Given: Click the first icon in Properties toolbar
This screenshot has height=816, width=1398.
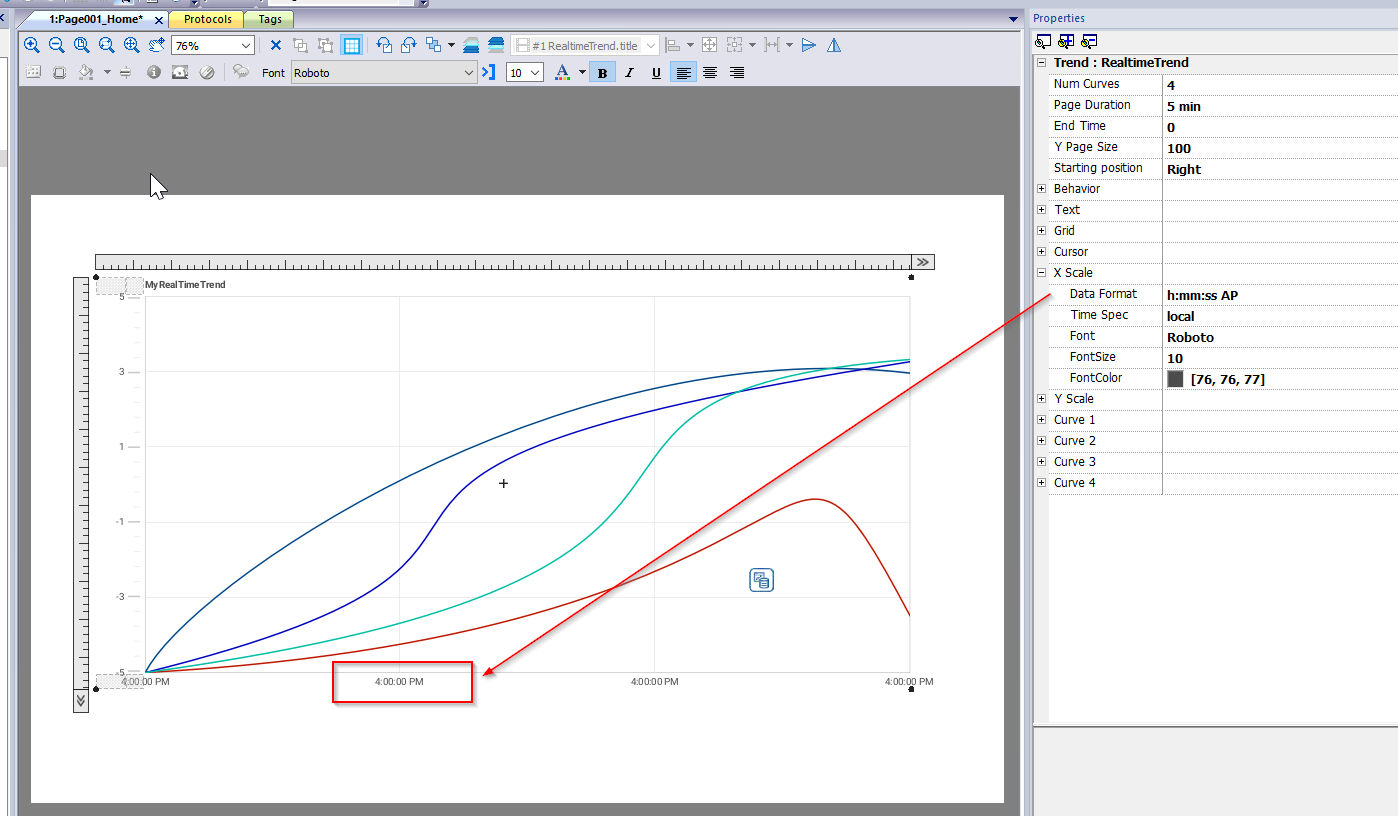Looking at the screenshot, I should pyautogui.click(x=1043, y=41).
